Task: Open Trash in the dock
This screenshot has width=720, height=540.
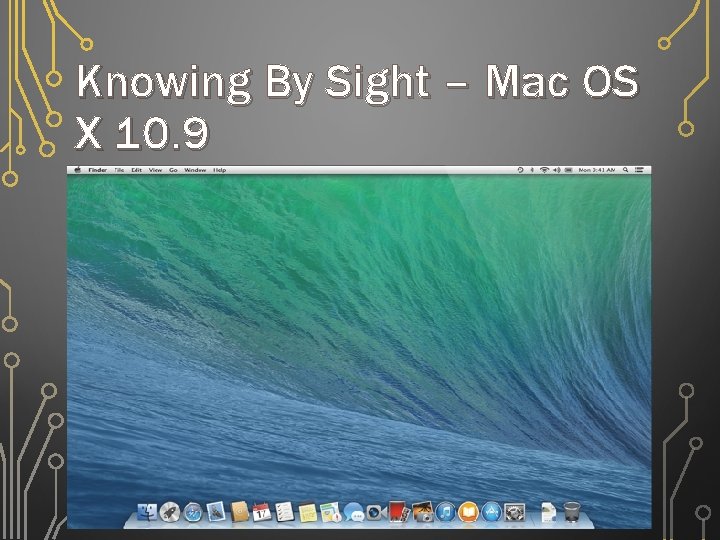Action: click(x=571, y=512)
